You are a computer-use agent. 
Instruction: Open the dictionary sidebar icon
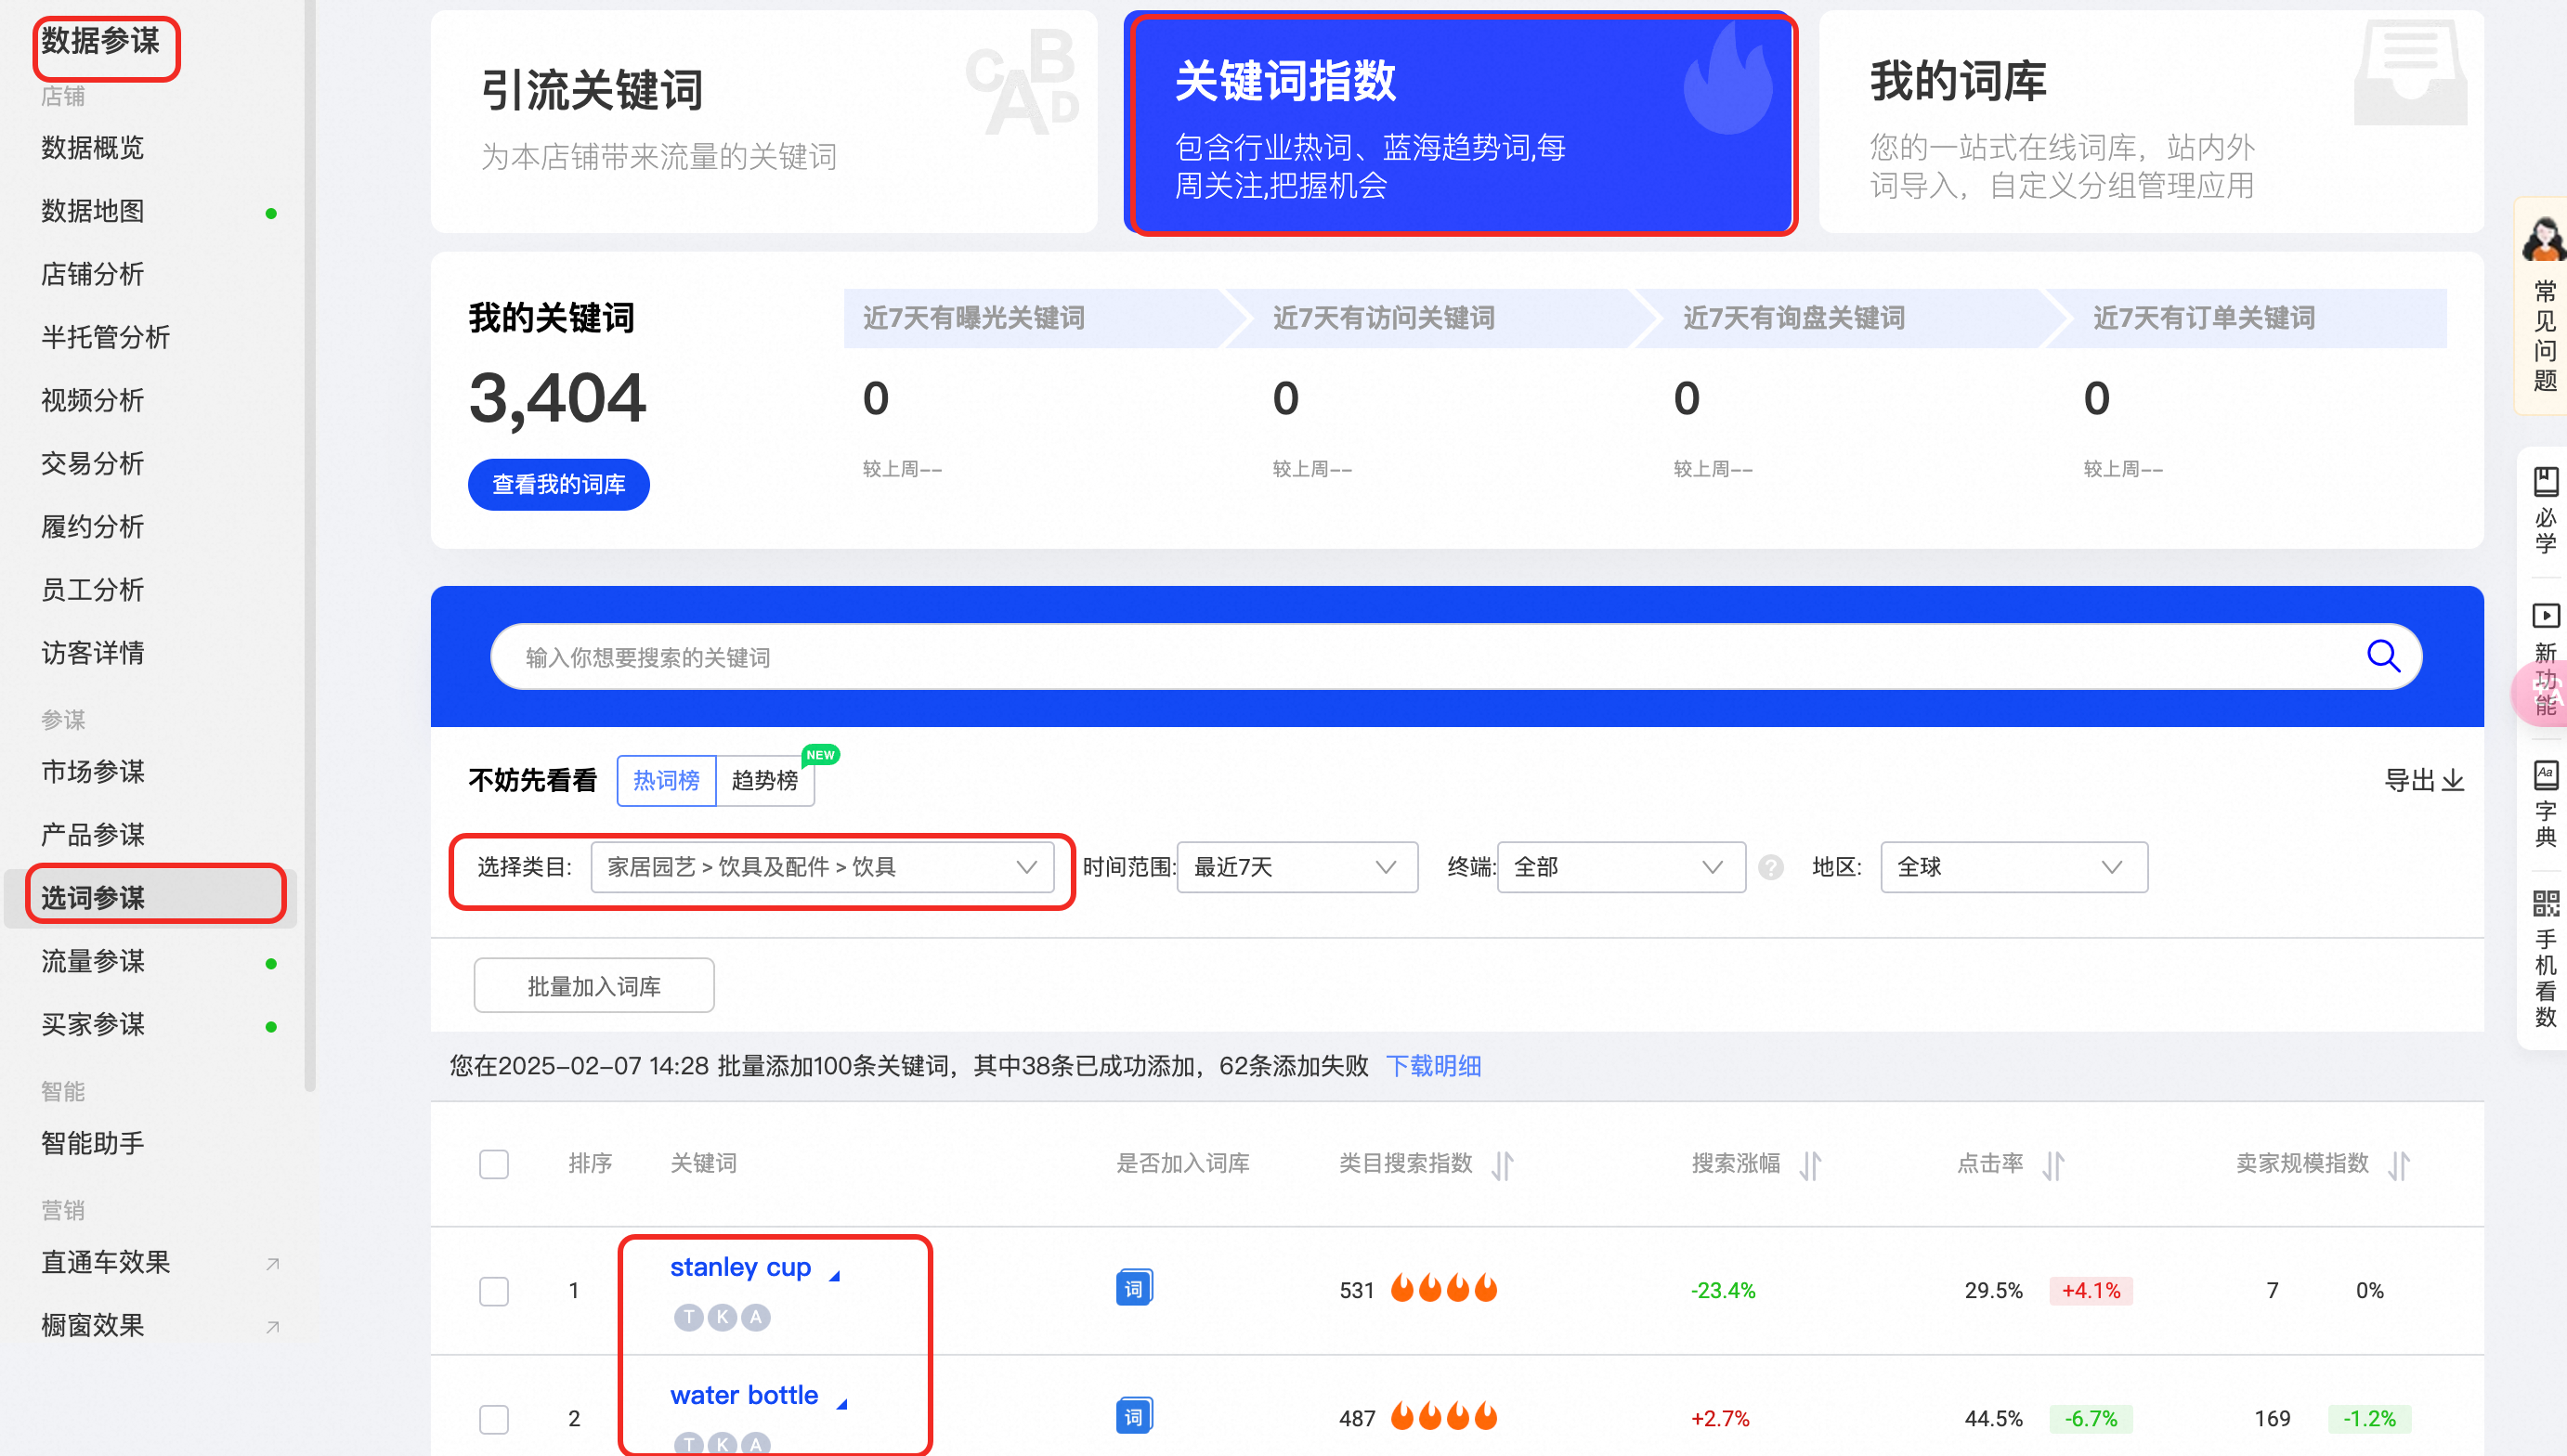(2545, 775)
